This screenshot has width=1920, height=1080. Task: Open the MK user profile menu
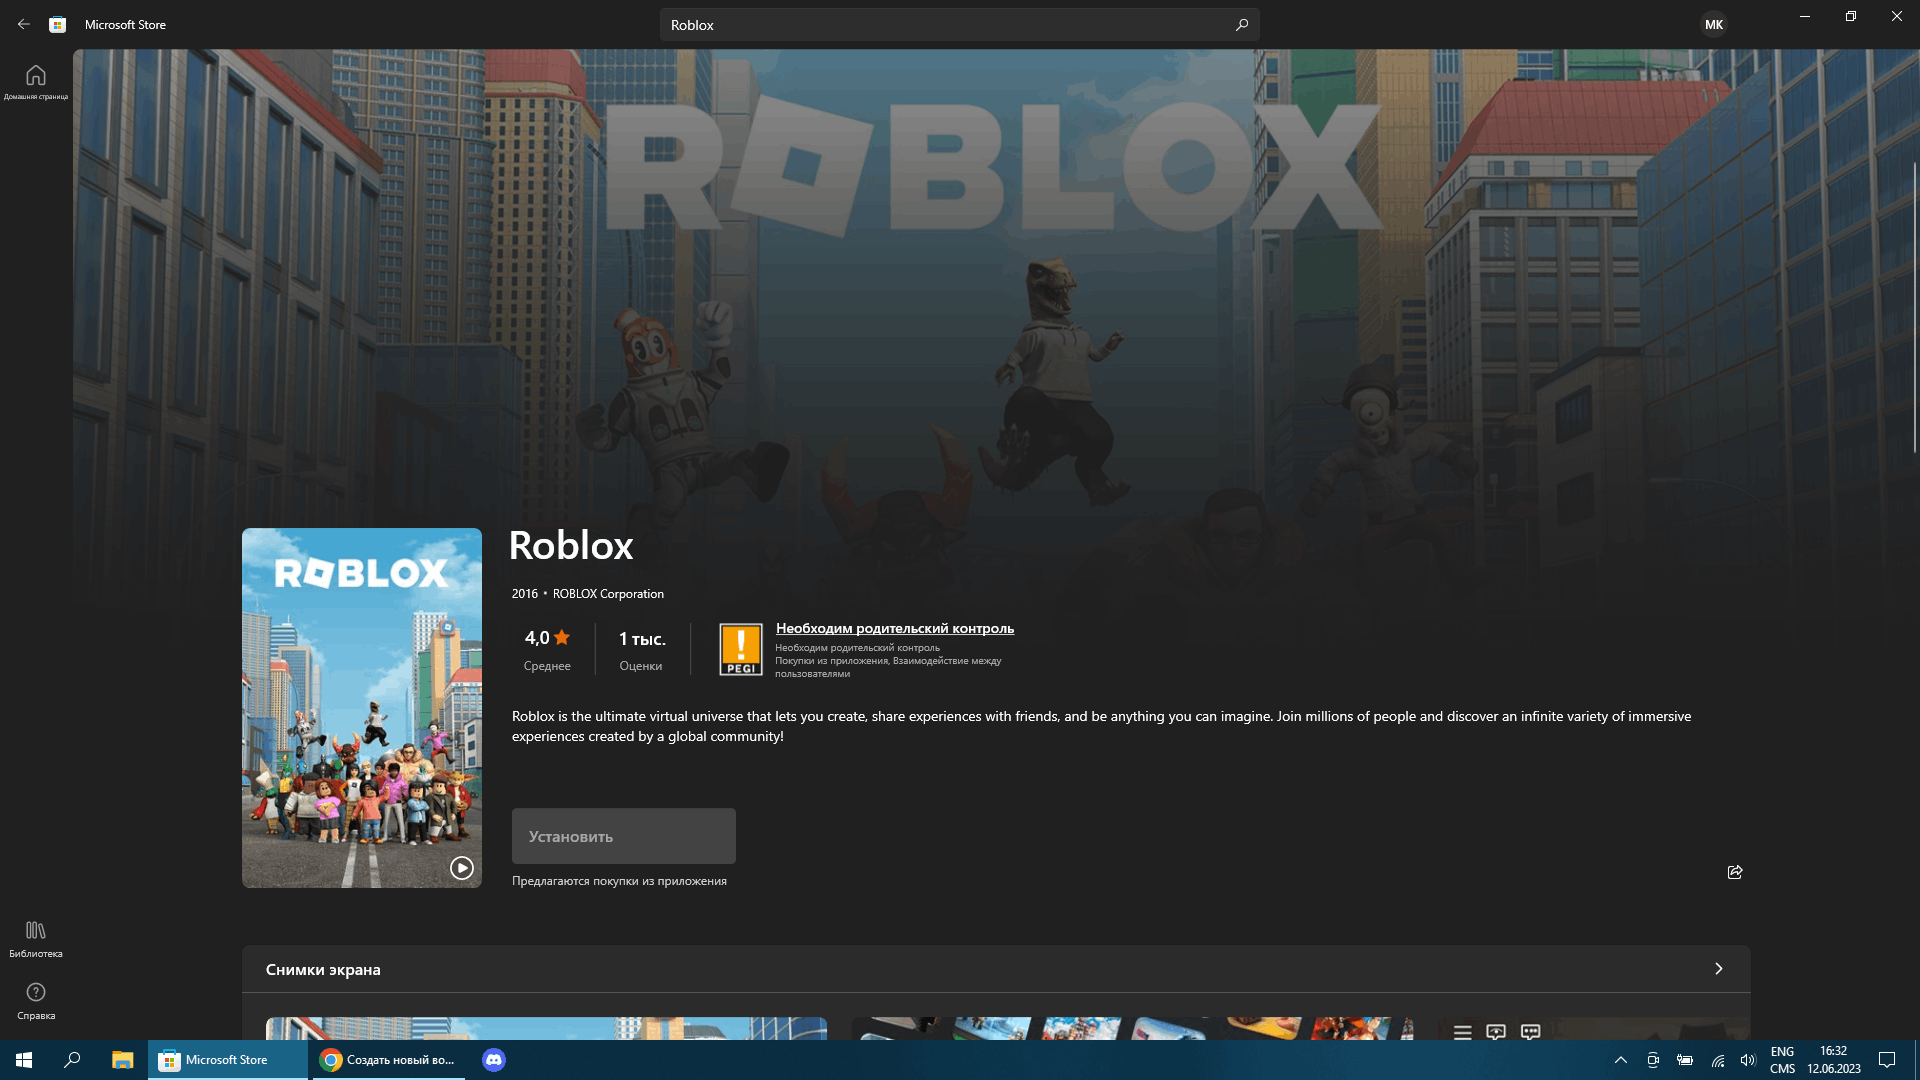[1714, 25]
